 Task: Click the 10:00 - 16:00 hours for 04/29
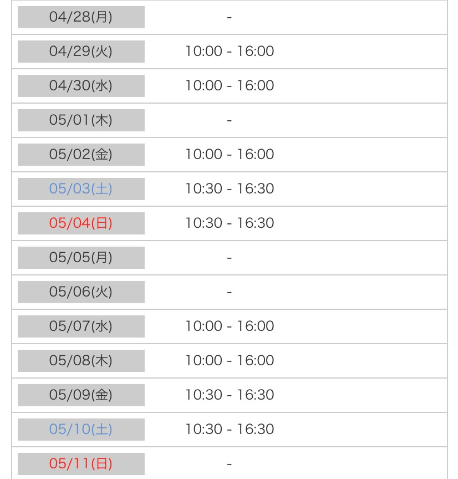coord(230,51)
